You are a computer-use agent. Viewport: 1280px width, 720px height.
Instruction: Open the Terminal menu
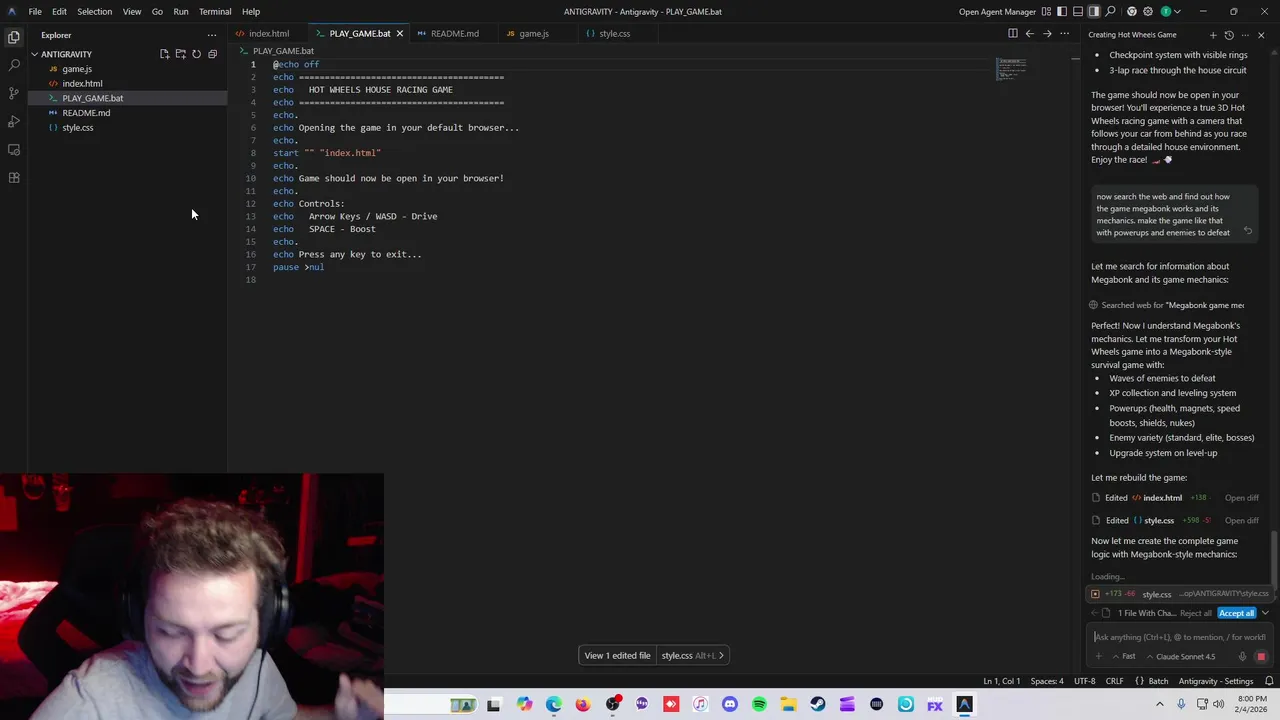click(x=215, y=11)
